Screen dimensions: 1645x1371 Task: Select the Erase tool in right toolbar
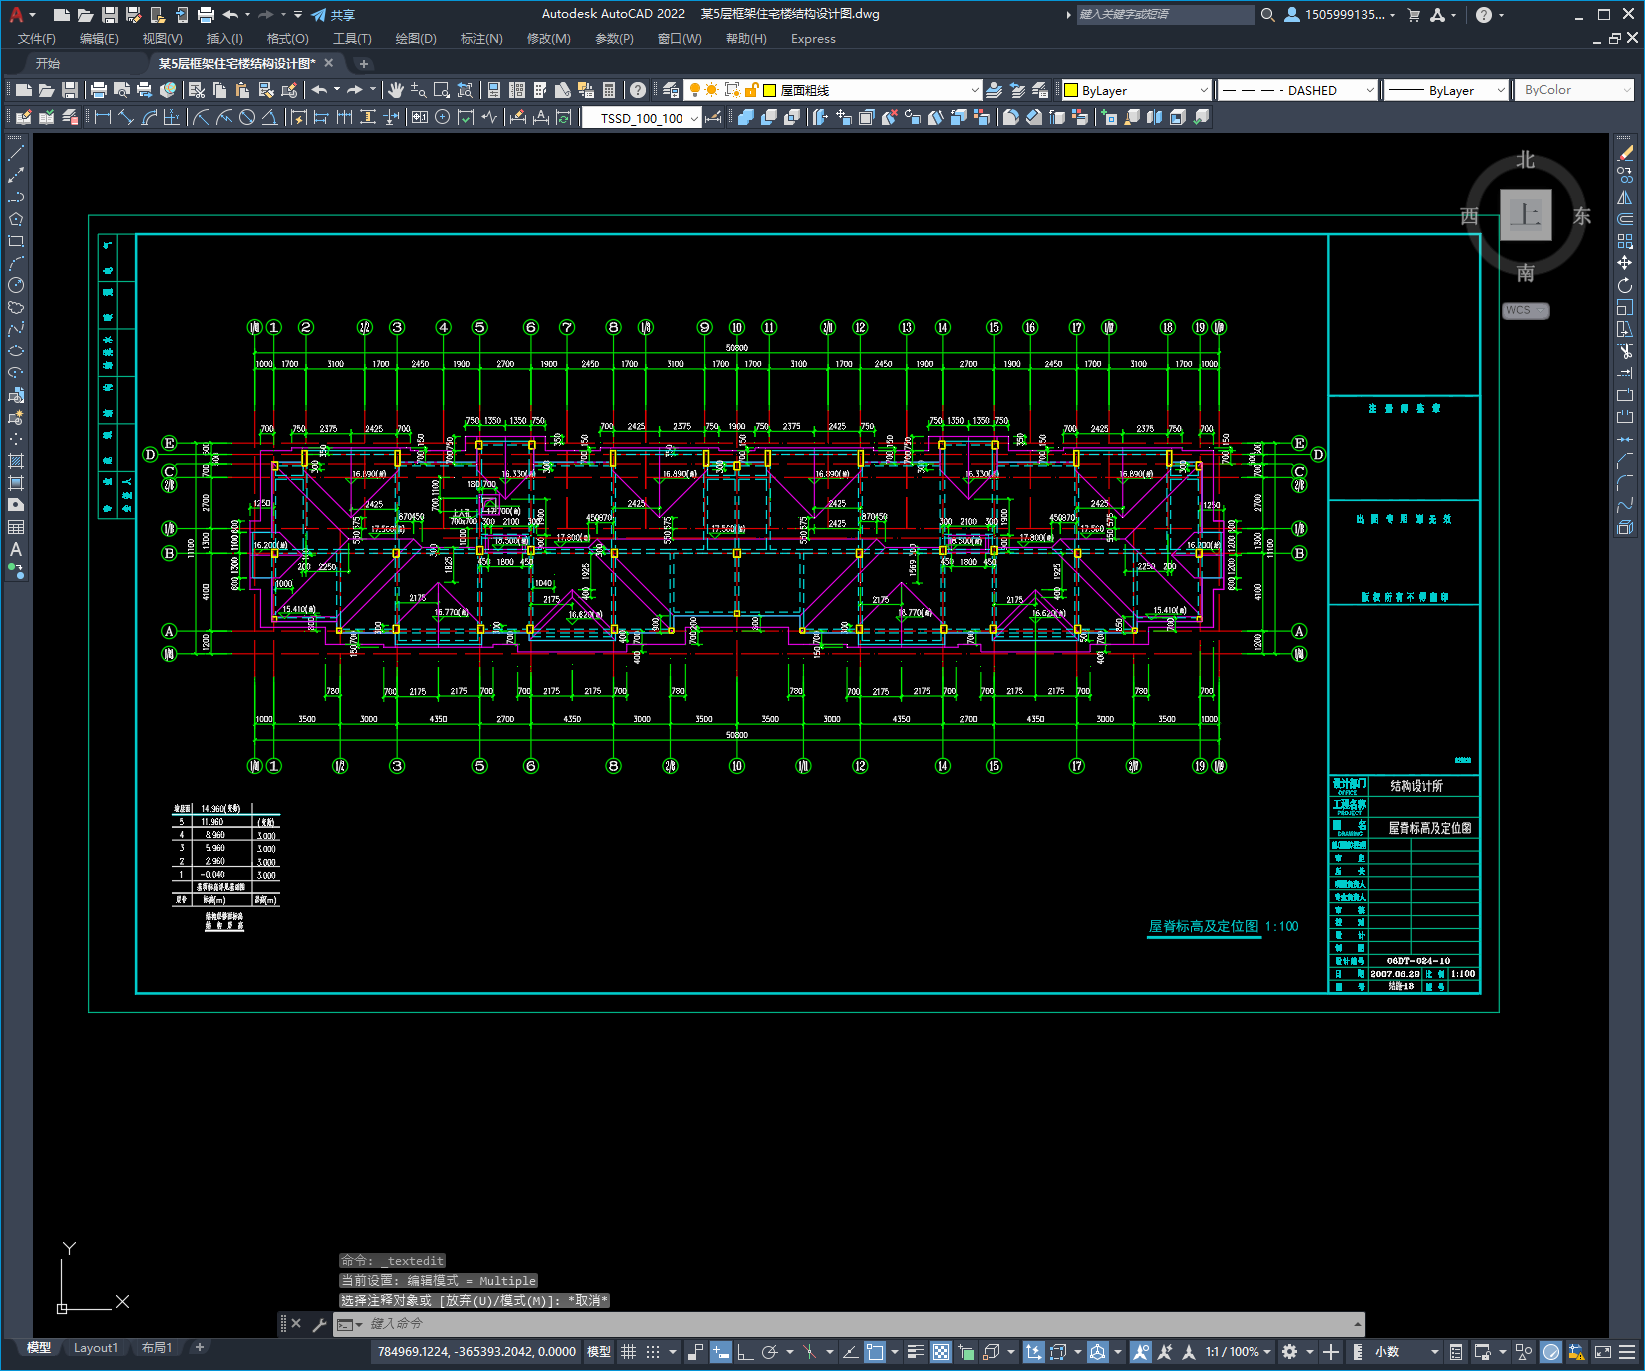[1625, 153]
